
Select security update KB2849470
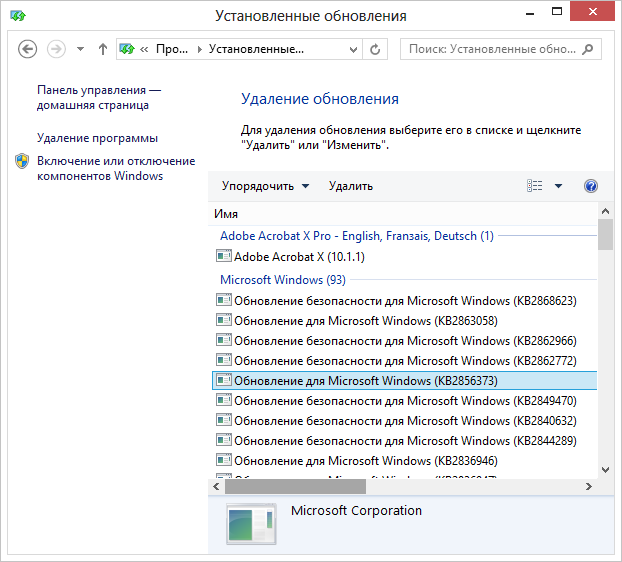(x=405, y=401)
